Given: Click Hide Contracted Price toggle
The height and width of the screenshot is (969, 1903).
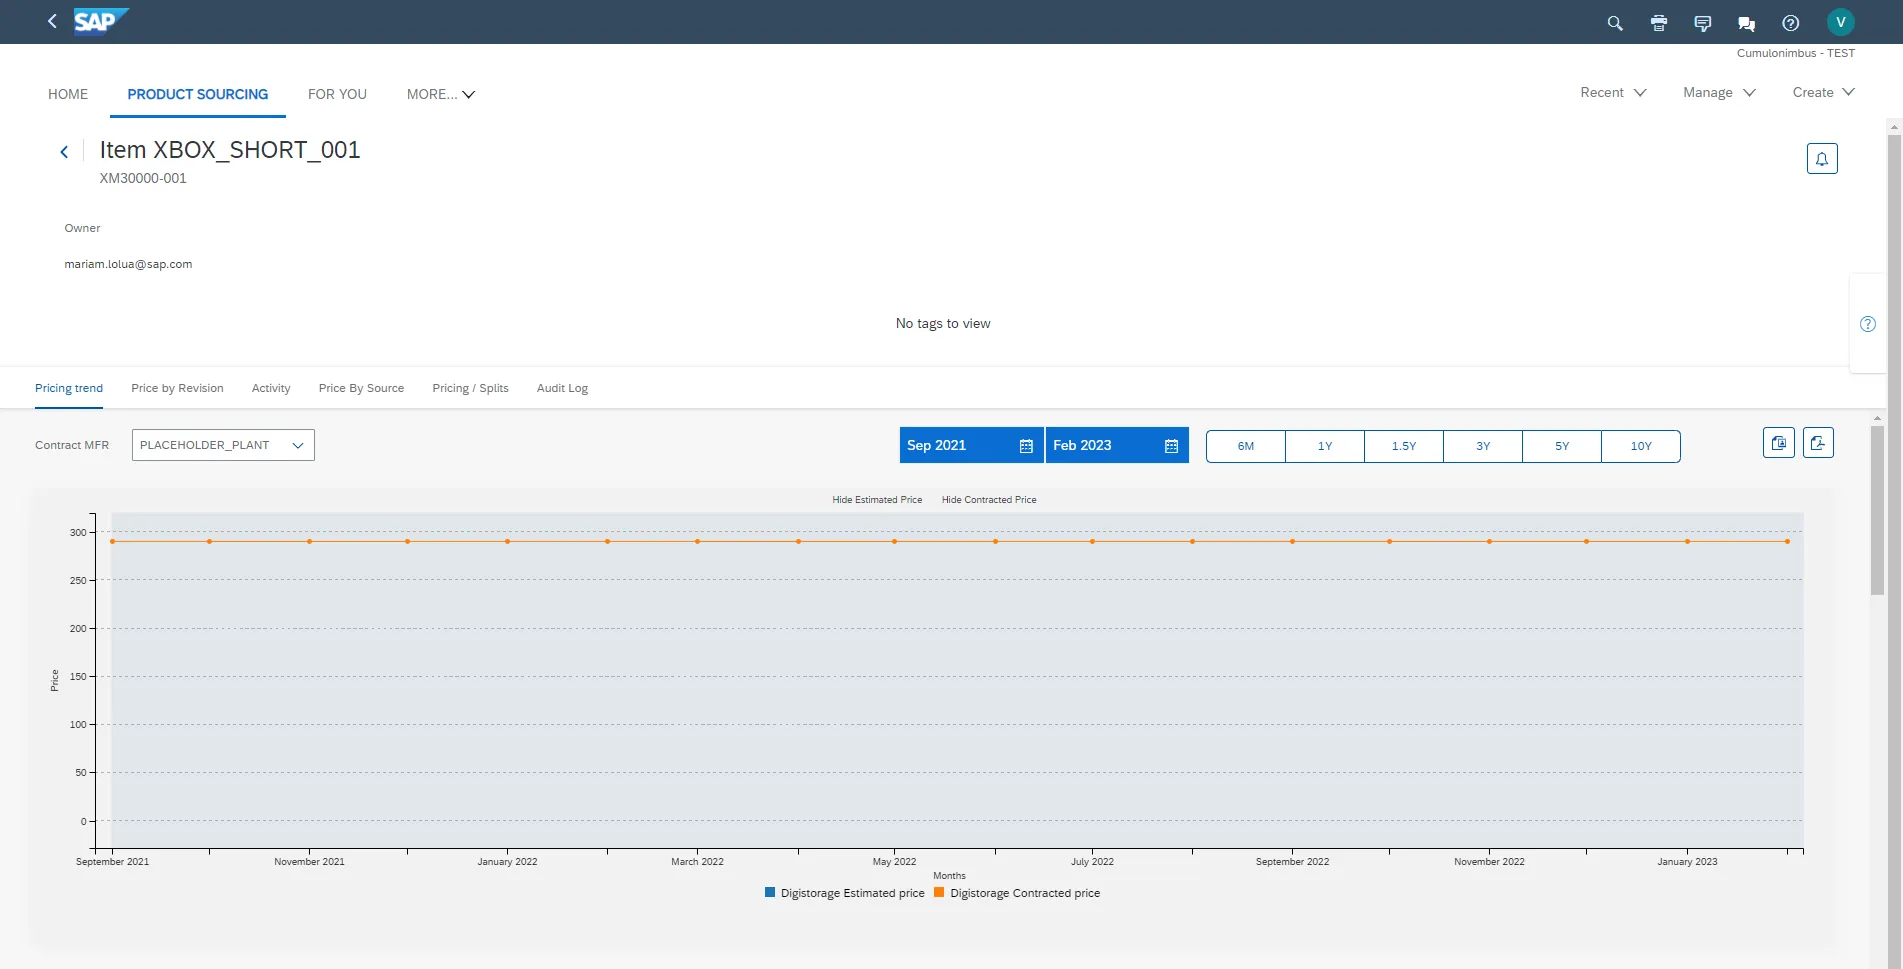Looking at the screenshot, I should [x=989, y=500].
